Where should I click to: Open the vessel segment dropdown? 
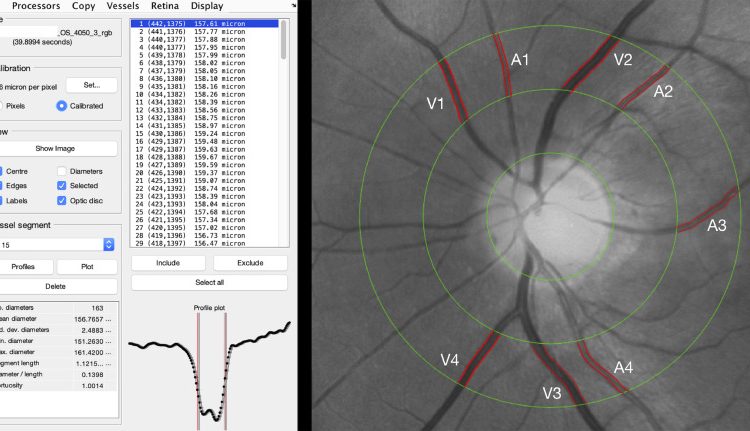[108, 244]
